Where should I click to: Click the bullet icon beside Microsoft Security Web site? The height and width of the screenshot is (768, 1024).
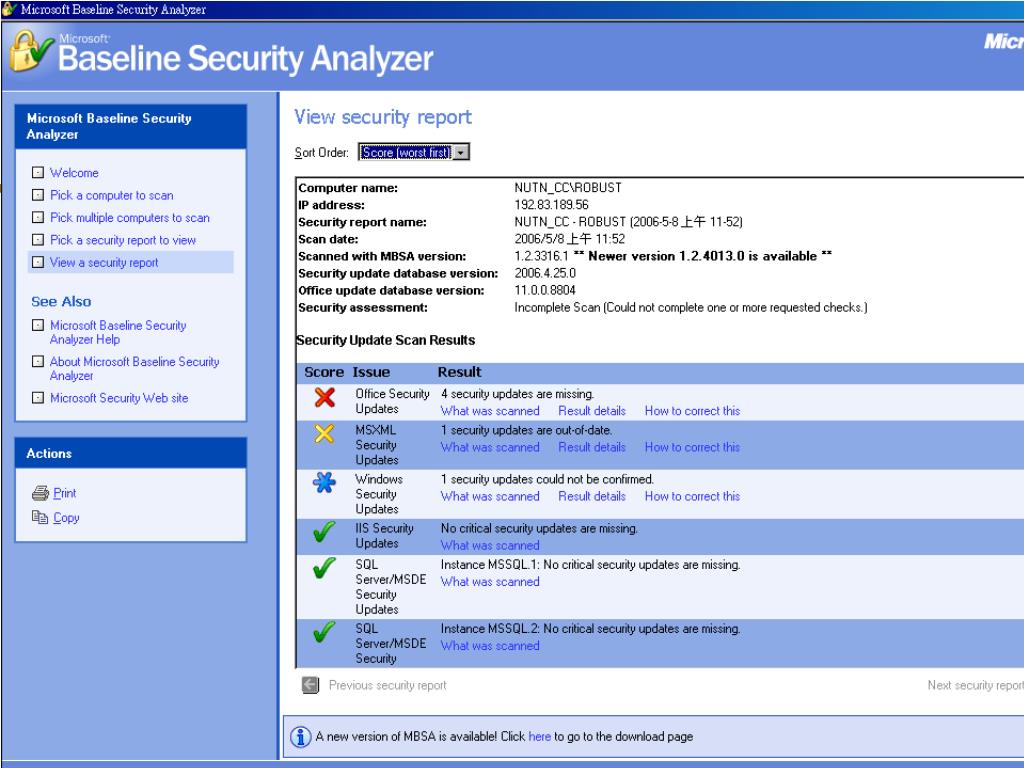click(38, 398)
